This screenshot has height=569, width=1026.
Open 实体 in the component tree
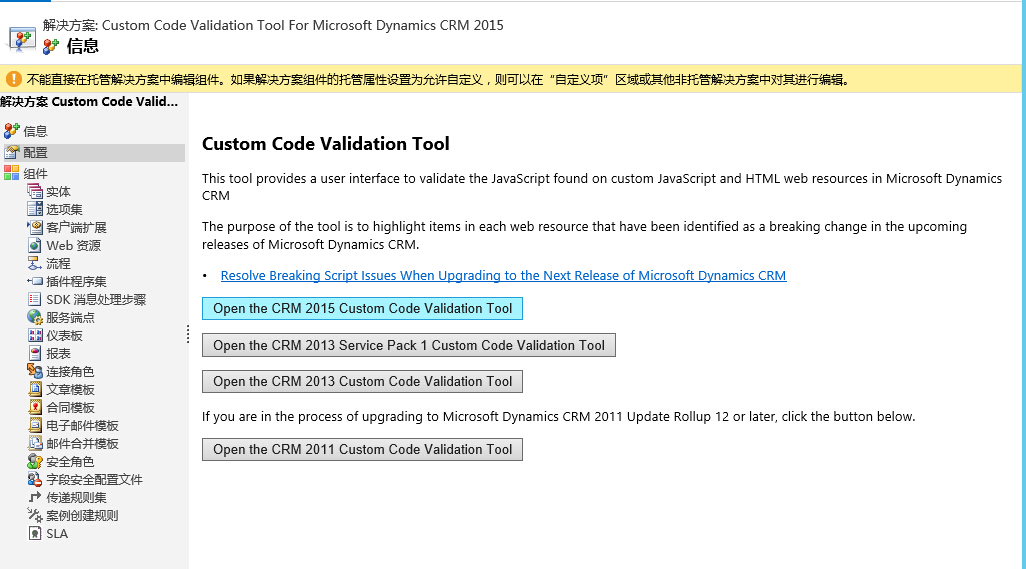[58, 192]
